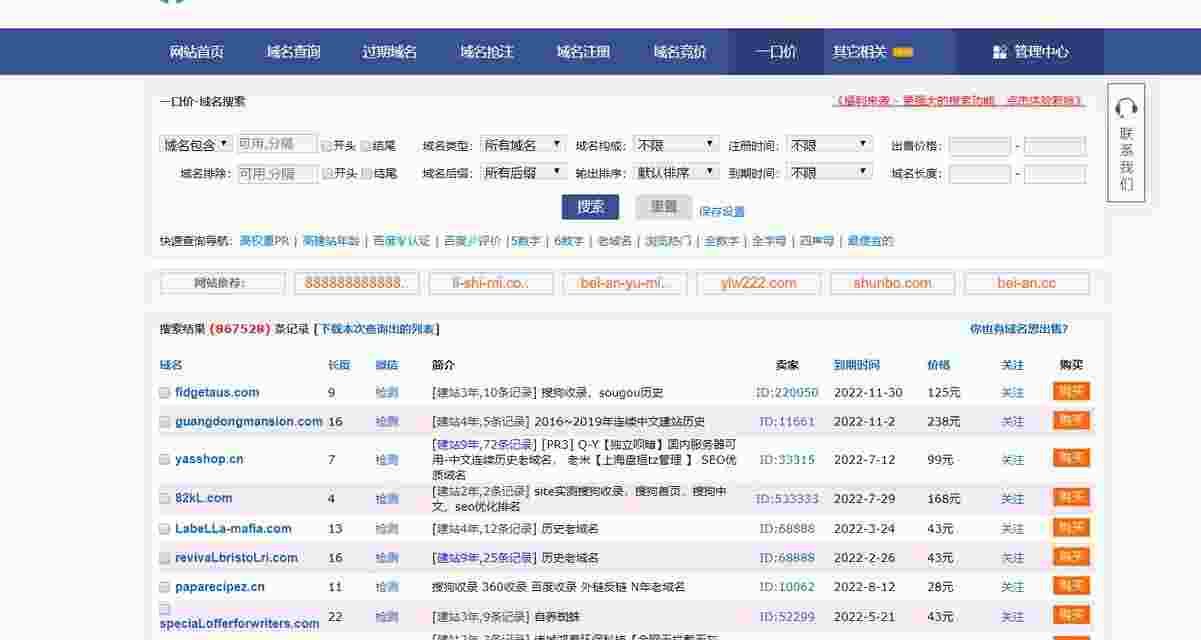The image size is (1201, 640).
Task: Click 你也有域名想出售? link
Action: 1018,329
